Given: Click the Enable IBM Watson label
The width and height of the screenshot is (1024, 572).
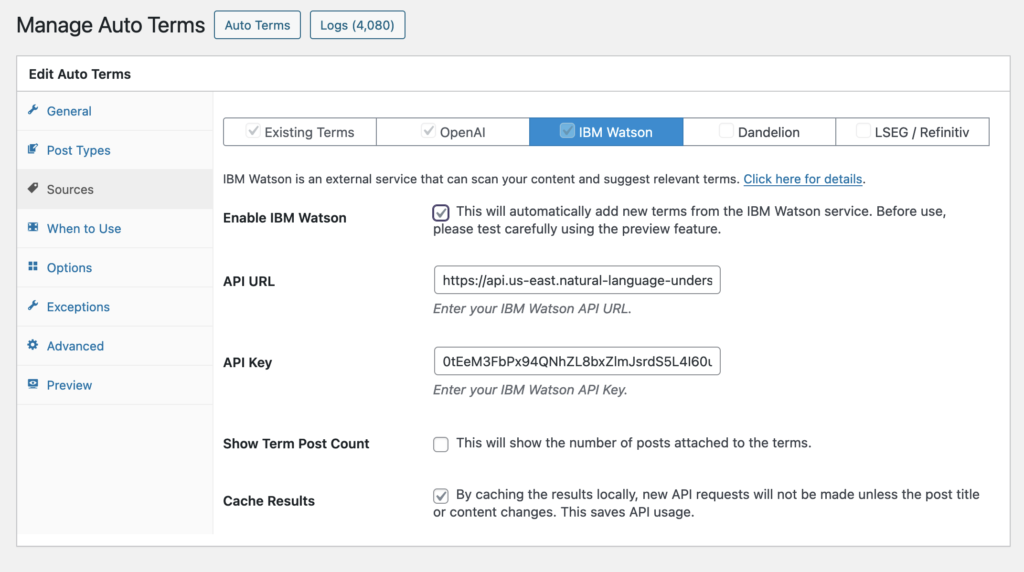Looking at the screenshot, I should pyautogui.click(x=285, y=218).
